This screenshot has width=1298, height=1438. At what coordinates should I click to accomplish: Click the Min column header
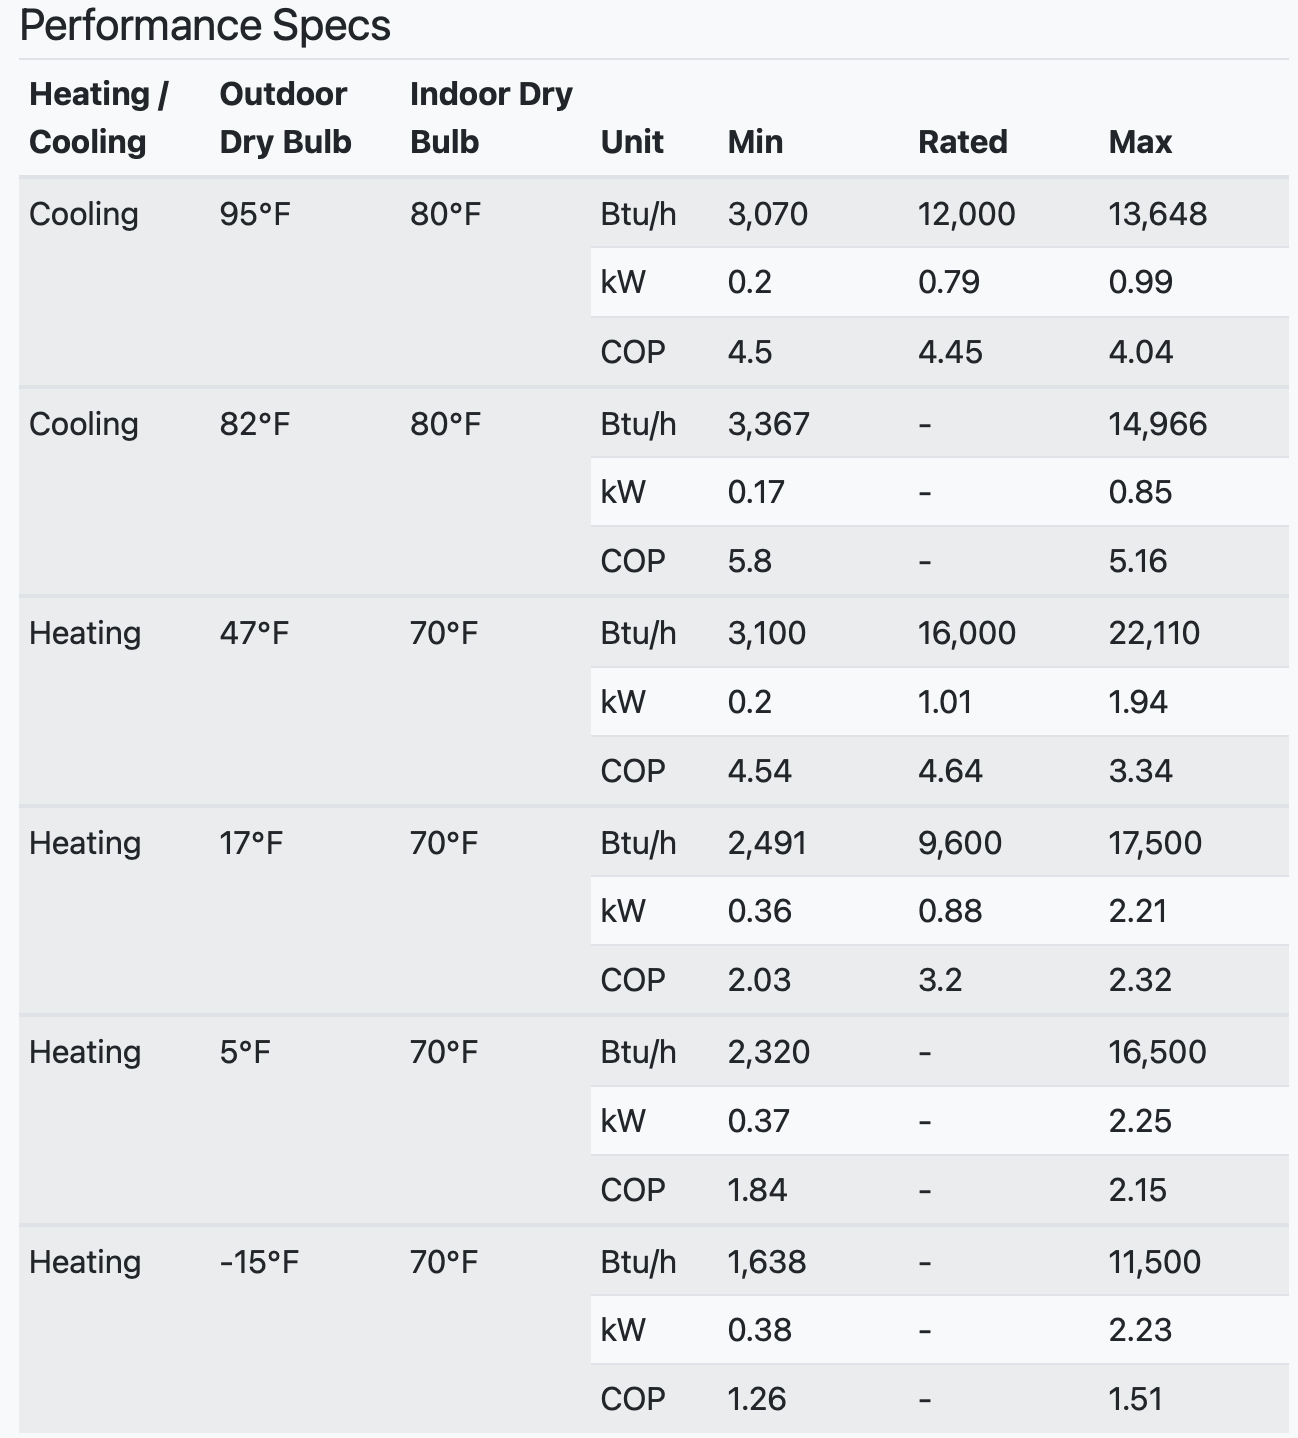[755, 142]
